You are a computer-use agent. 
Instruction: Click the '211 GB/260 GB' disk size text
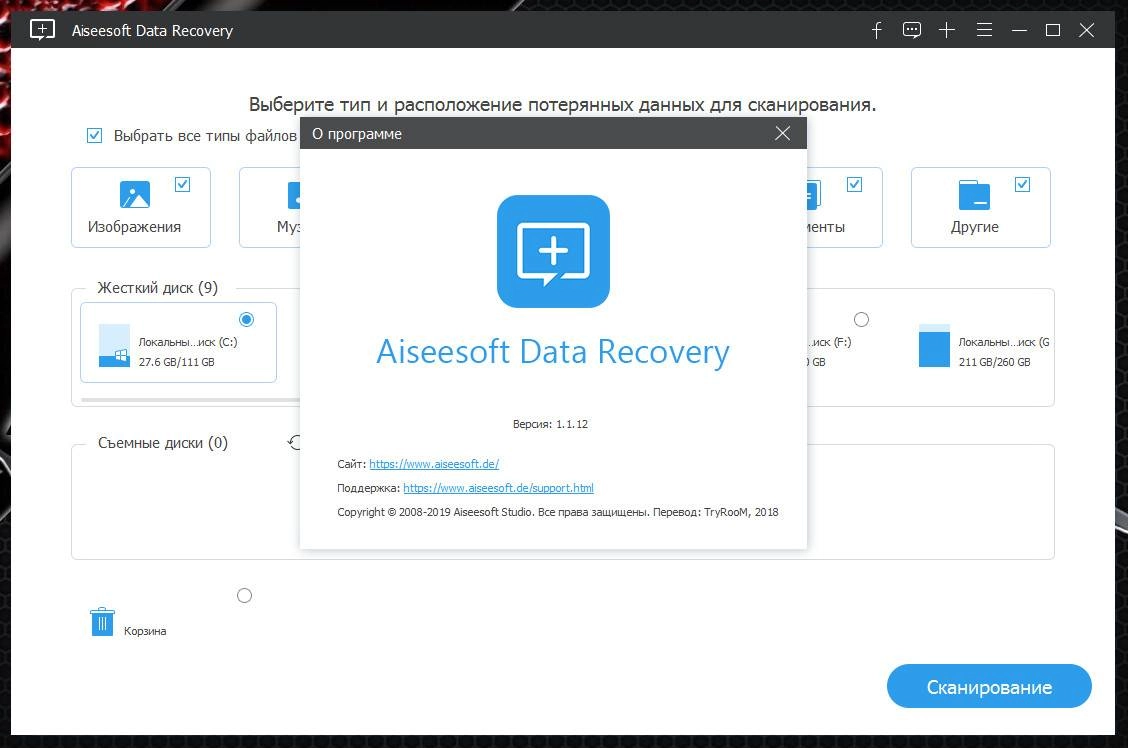click(994, 362)
